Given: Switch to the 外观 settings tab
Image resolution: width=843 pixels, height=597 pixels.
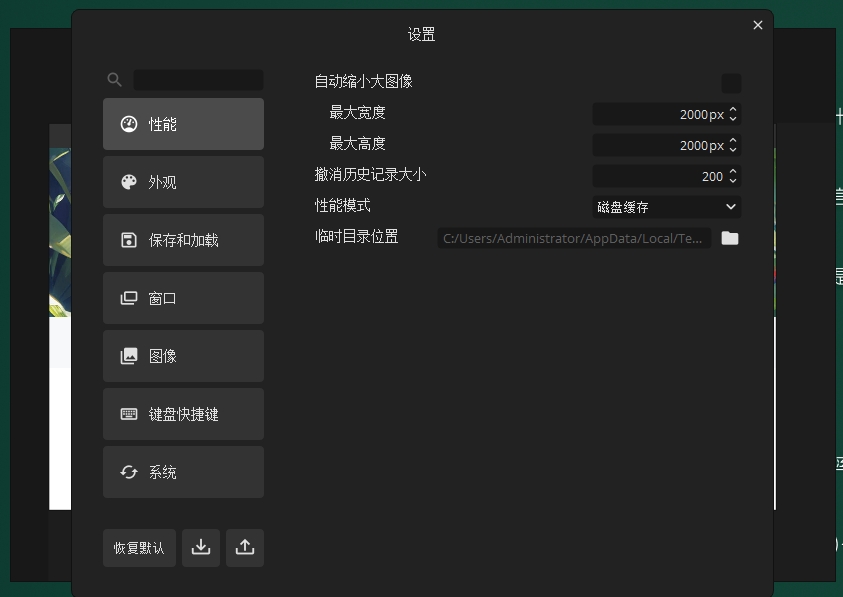Looking at the screenshot, I should point(183,182).
